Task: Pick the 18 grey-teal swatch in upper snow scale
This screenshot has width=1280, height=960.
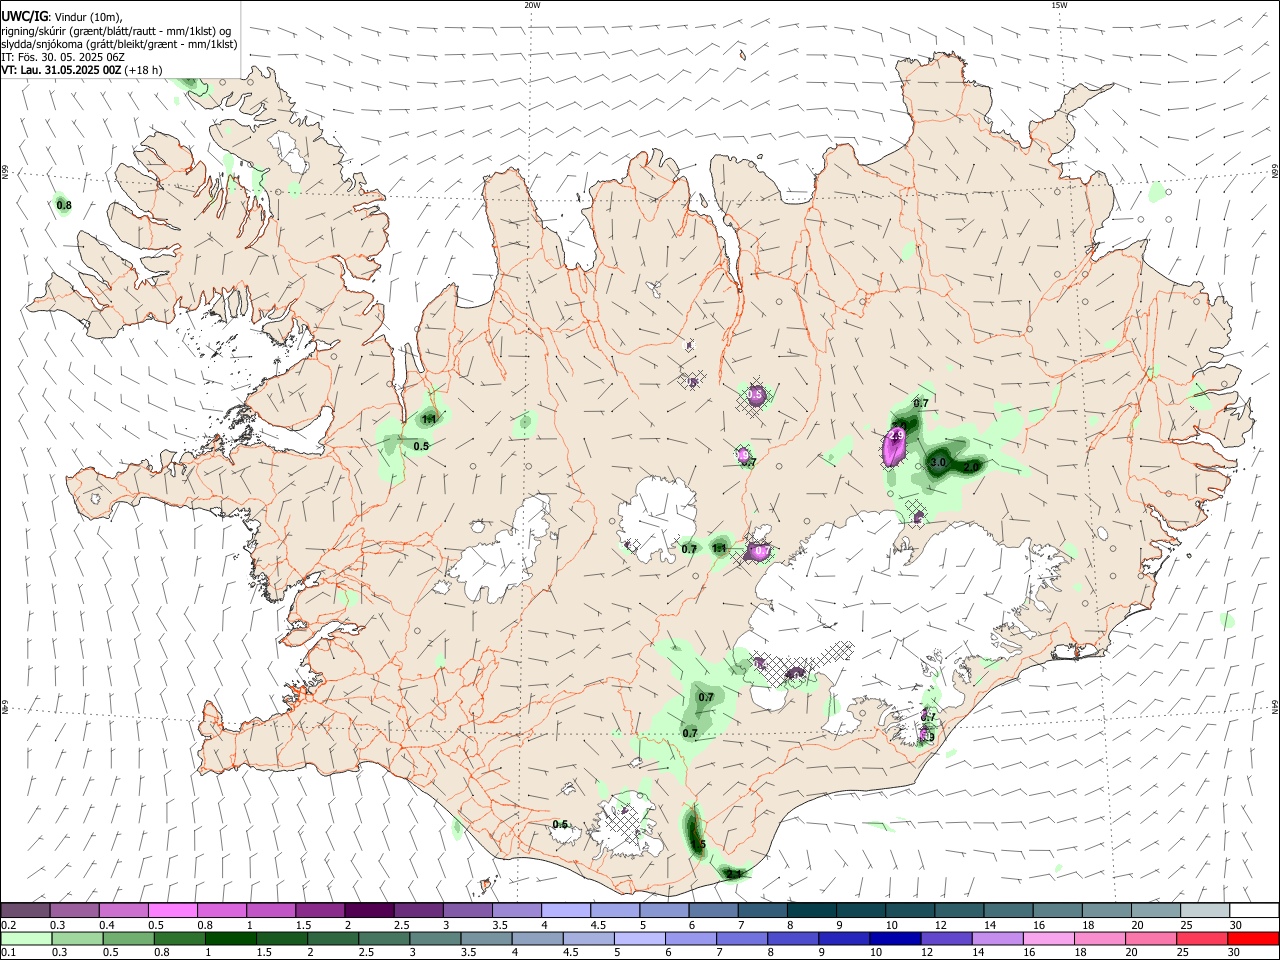Action: pos(1107,910)
